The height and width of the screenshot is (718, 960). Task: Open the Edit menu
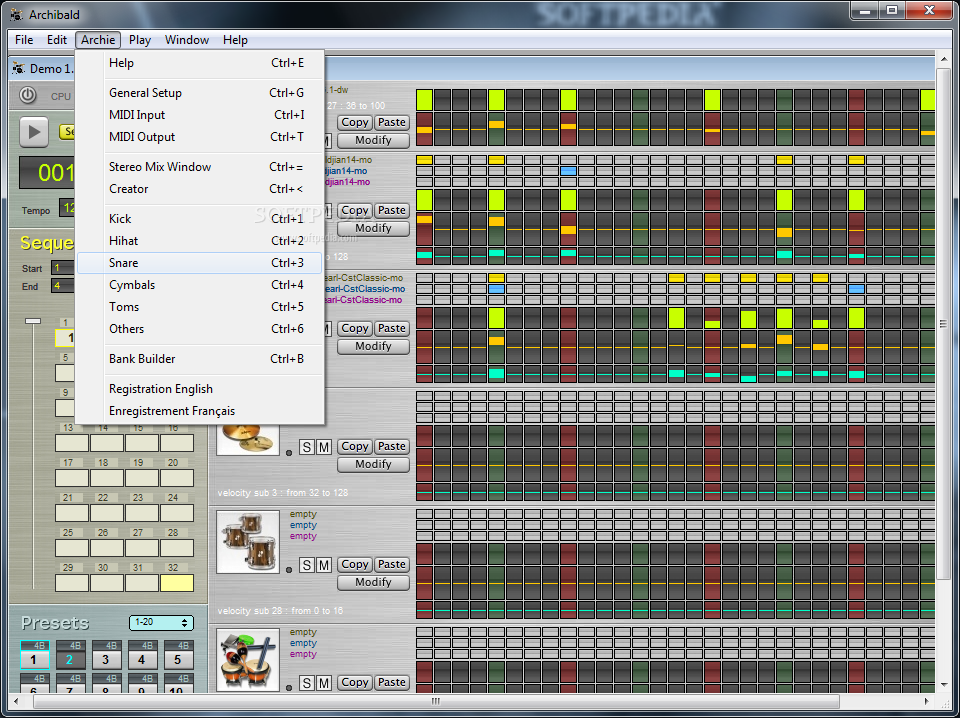(57, 40)
